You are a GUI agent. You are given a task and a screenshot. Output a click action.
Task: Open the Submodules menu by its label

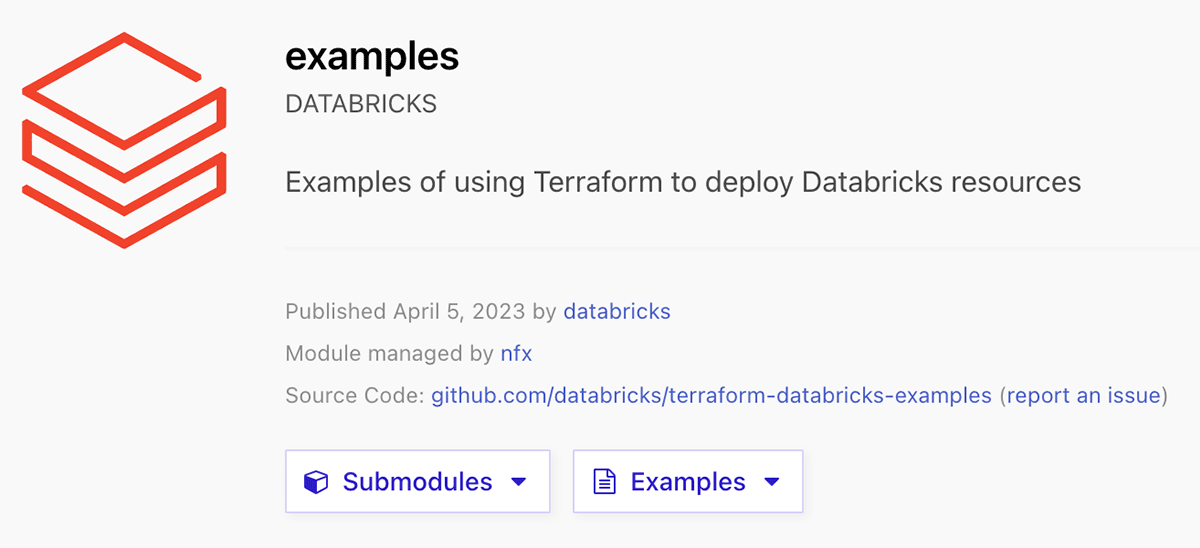(x=417, y=482)
